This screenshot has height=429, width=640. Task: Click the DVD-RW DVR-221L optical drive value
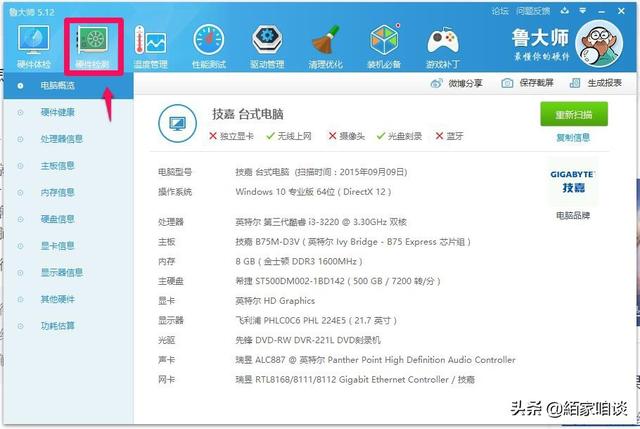[x=308, y=340]
